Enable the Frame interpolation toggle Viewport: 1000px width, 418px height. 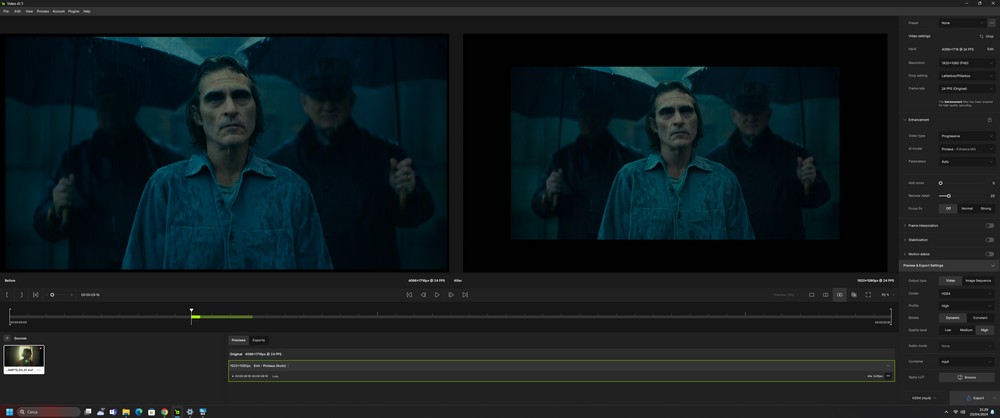point(989,226)
